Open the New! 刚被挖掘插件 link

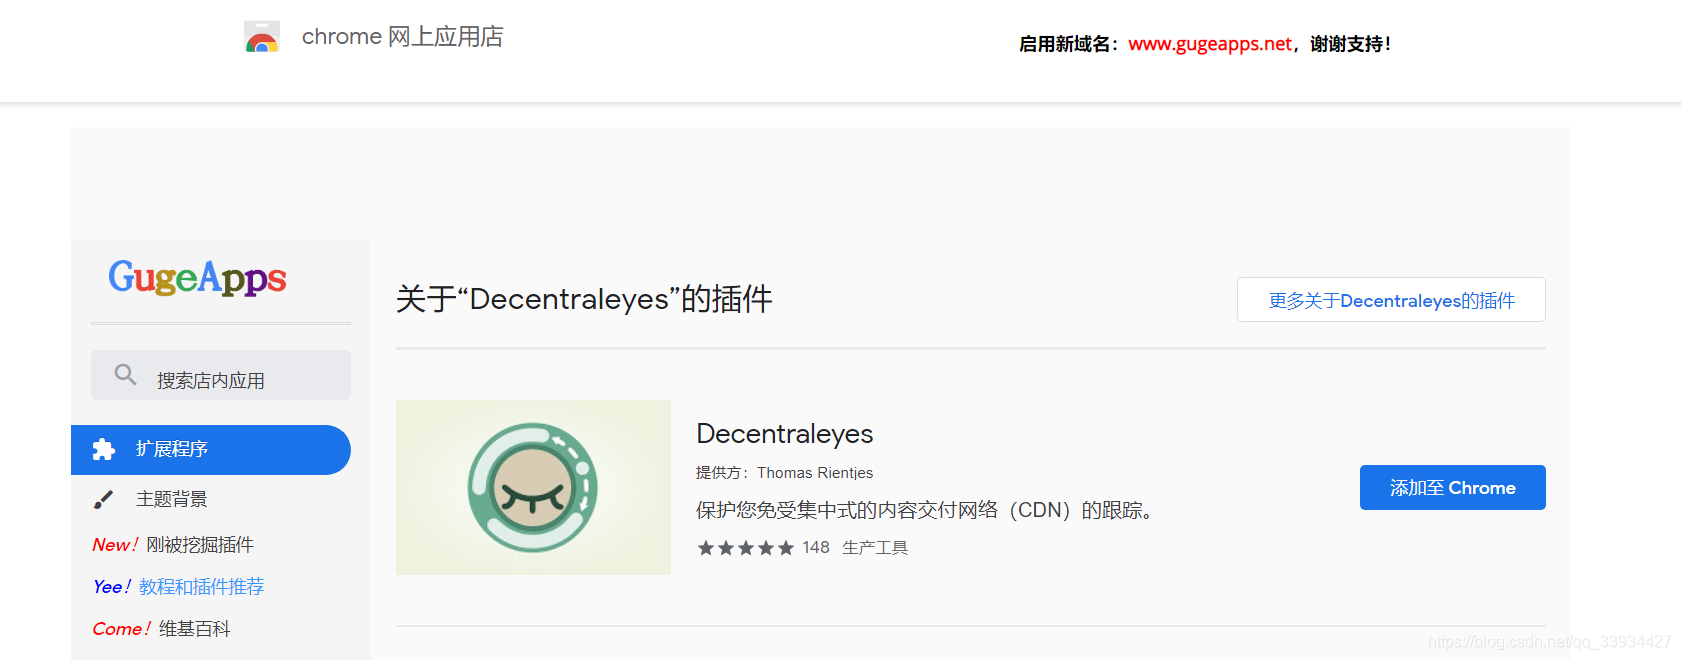pos(173,545)
